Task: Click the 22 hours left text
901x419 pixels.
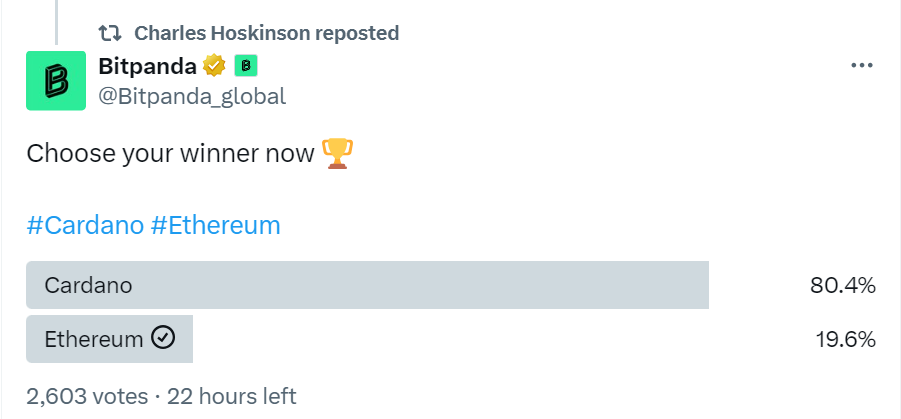Action: click(x=234, y=395)
